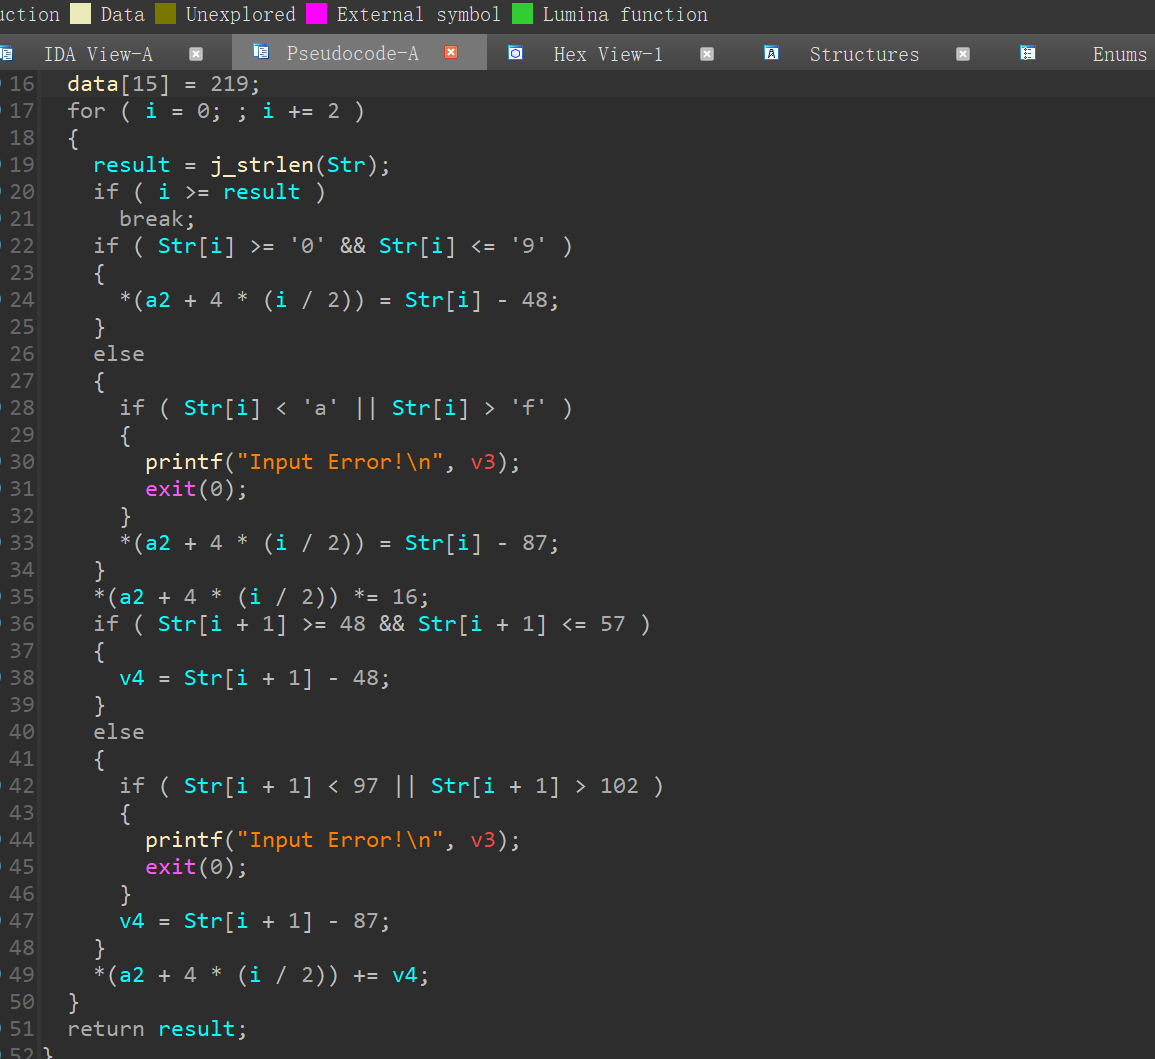Close the Structures tab
The width and height of the screenshot is (1155, 1059).
[x=963, y=54]
